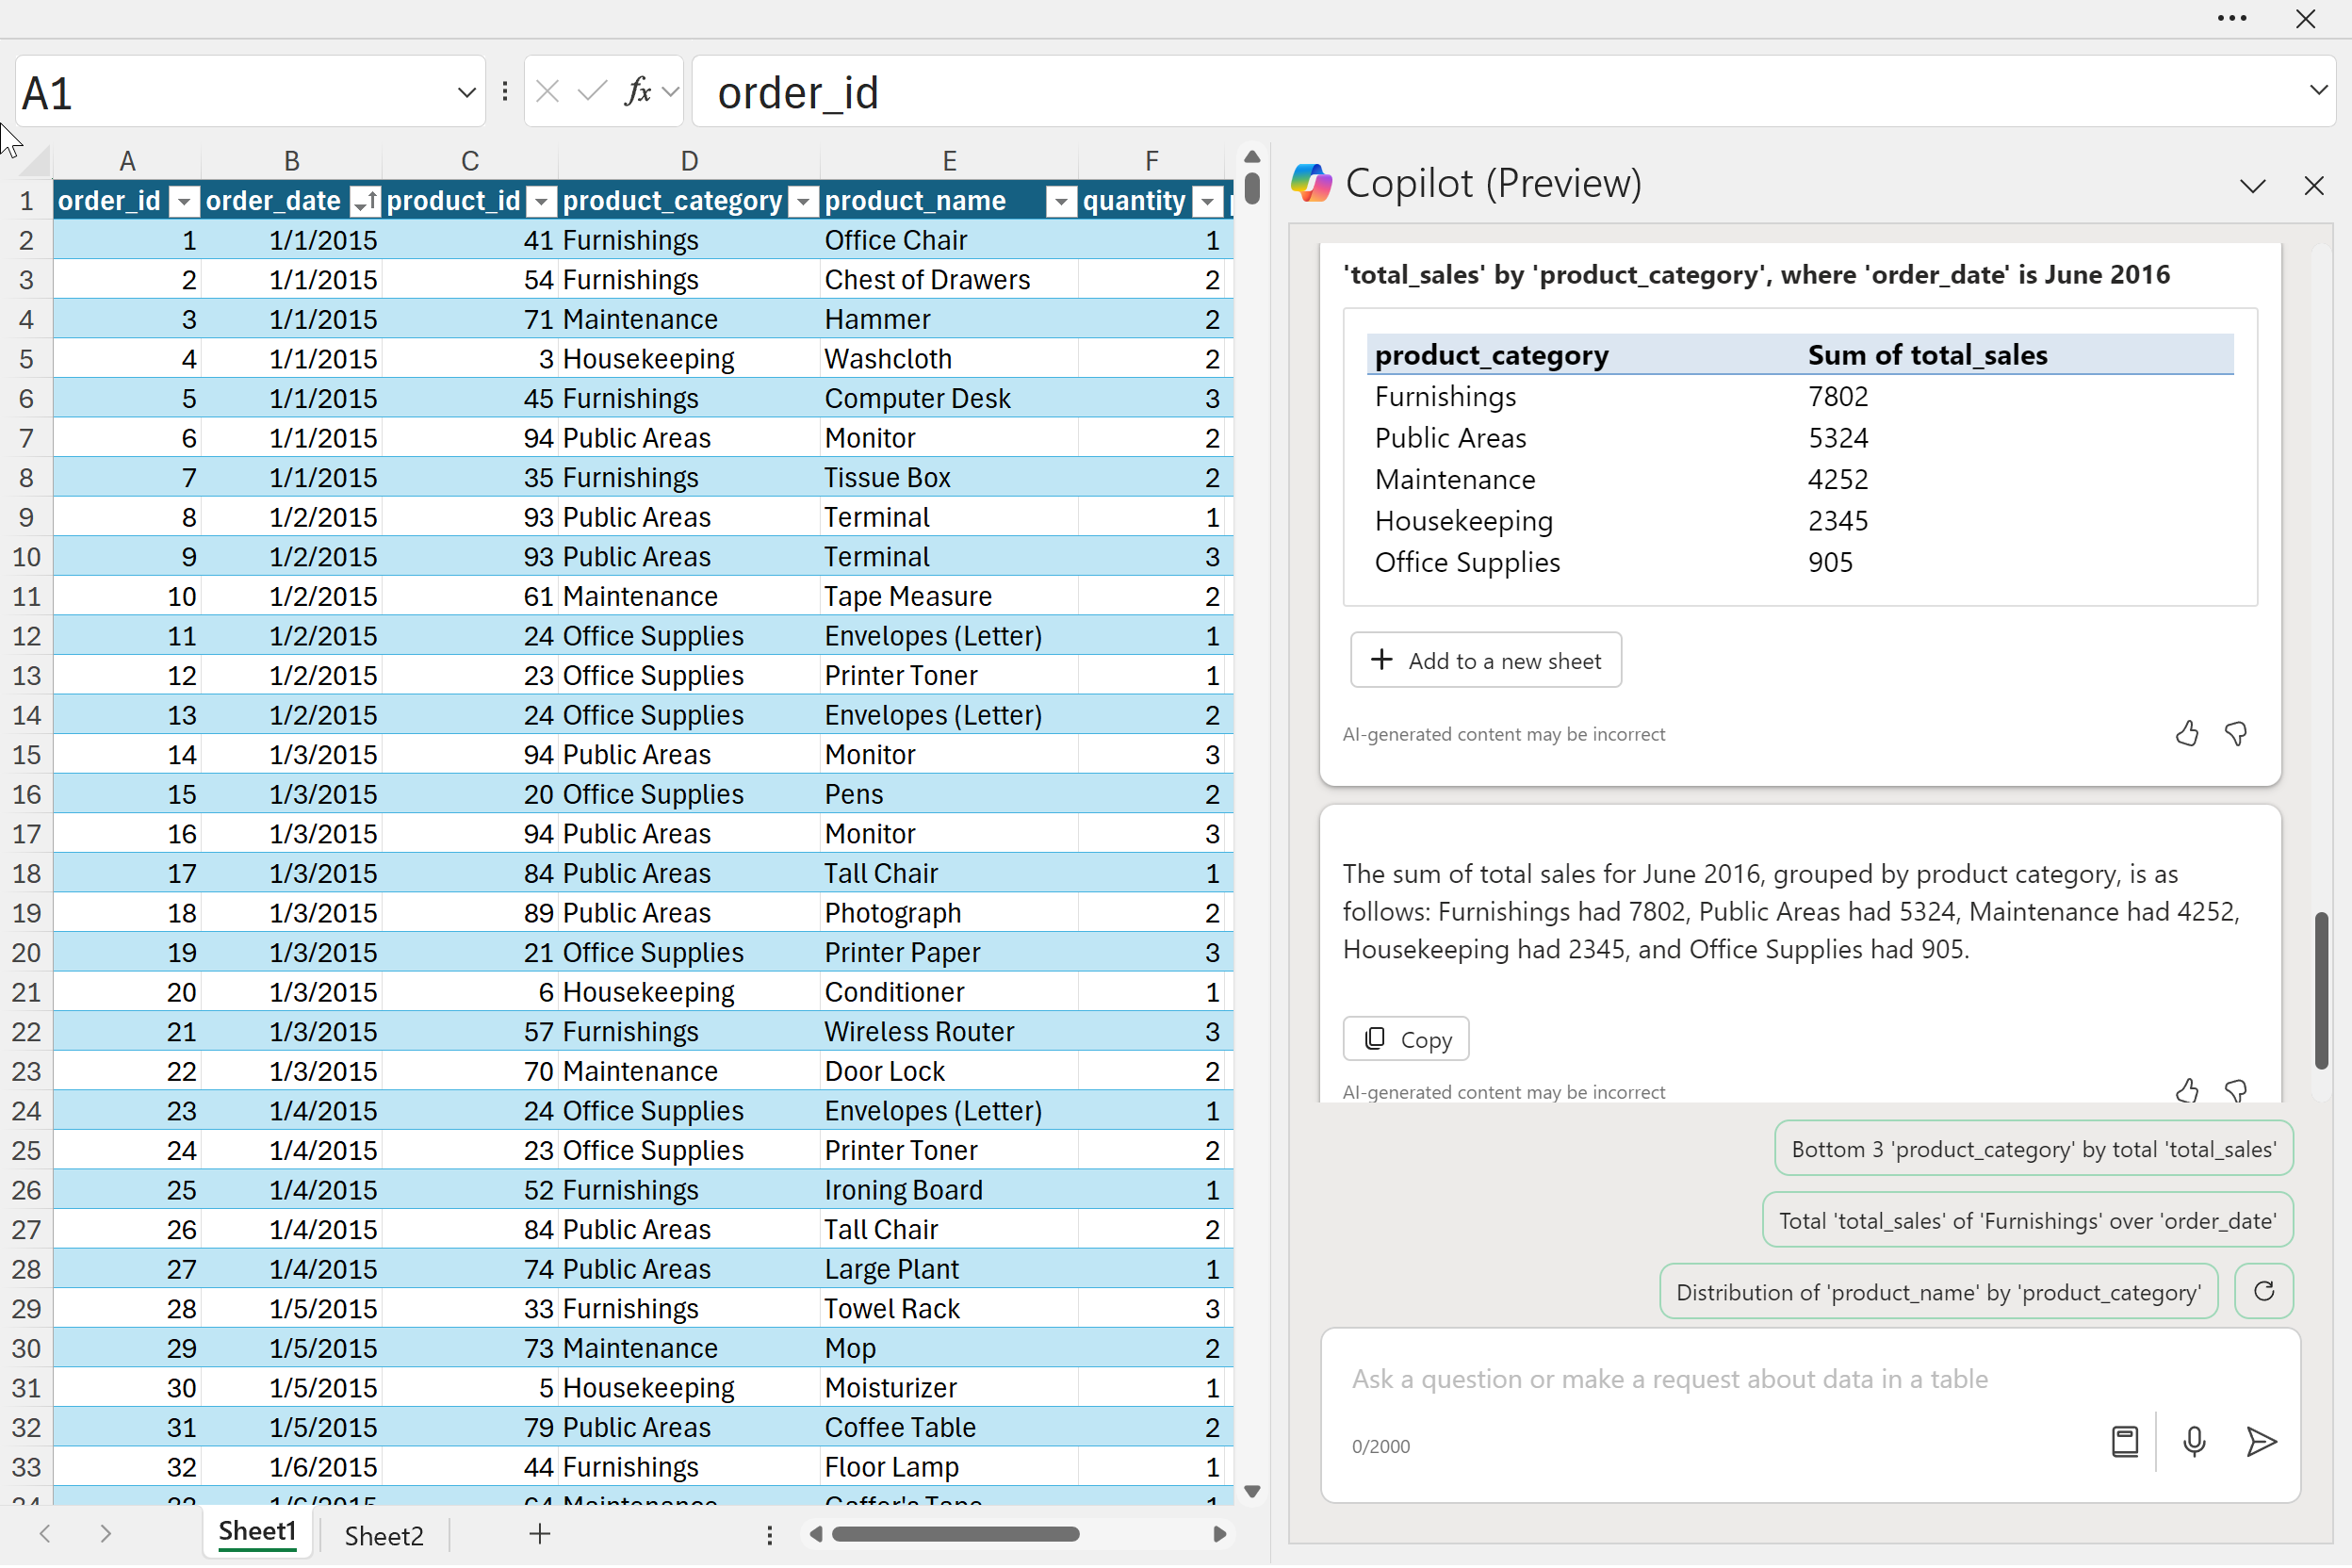
Task: Expand the formula bar chevron
Action: pyautogui.click(x=2318, y=90)
